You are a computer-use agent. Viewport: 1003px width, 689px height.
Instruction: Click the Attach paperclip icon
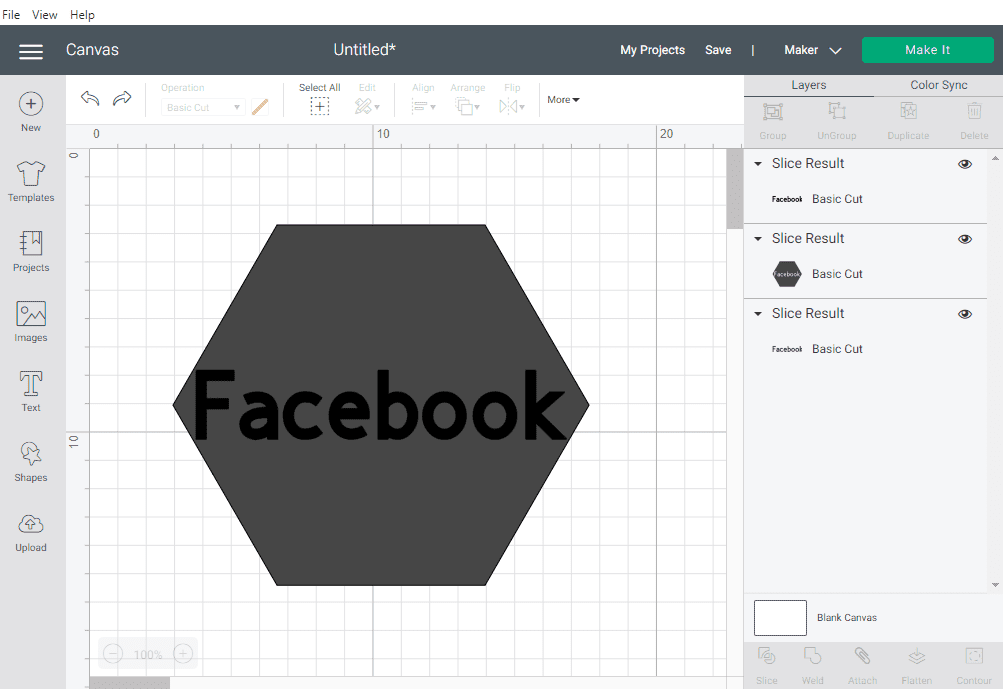[862, 656]
